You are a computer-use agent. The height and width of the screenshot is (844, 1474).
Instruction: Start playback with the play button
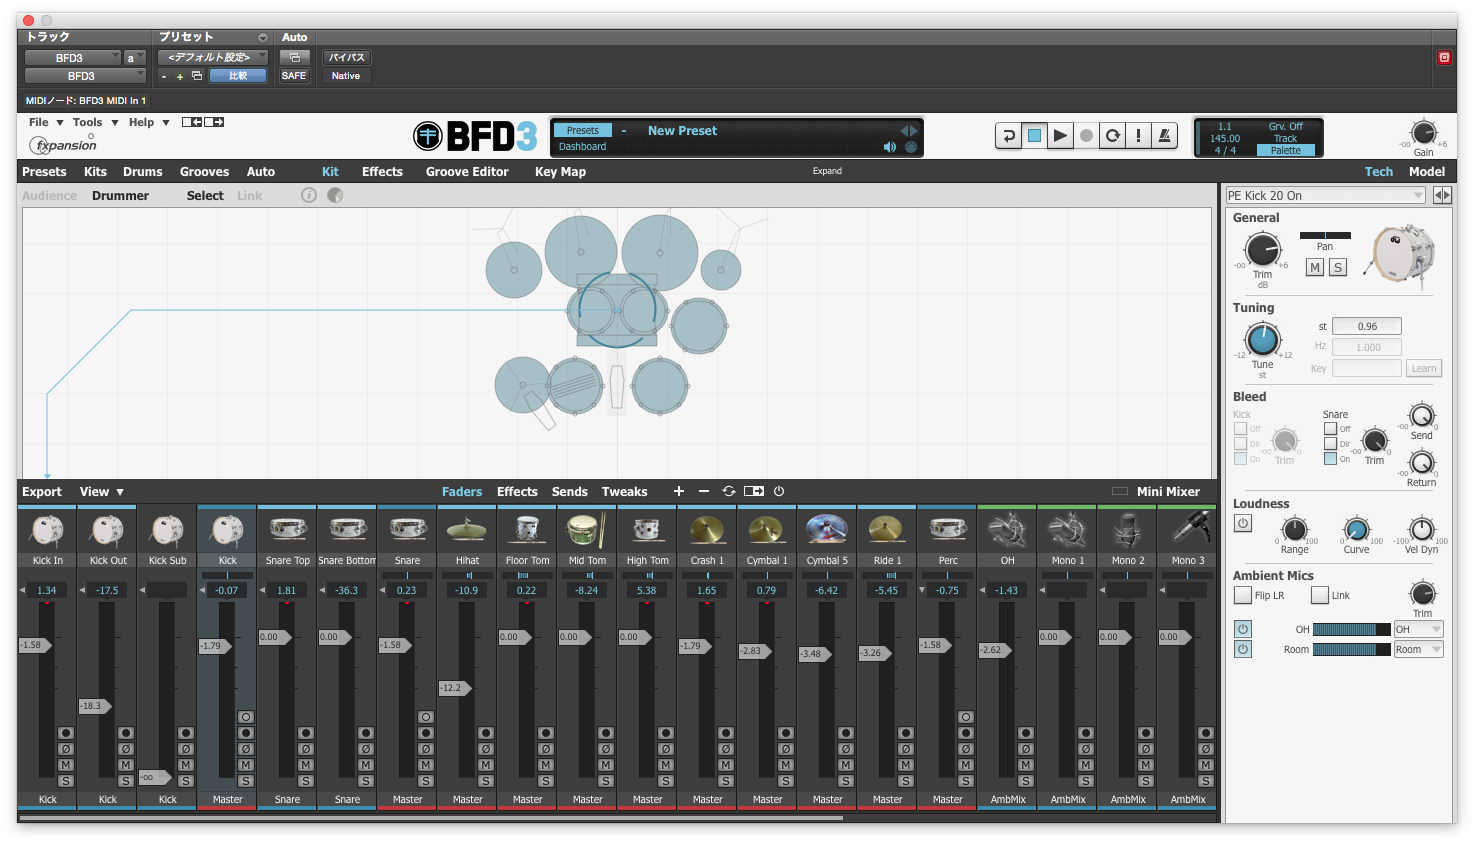point(1060,136)
